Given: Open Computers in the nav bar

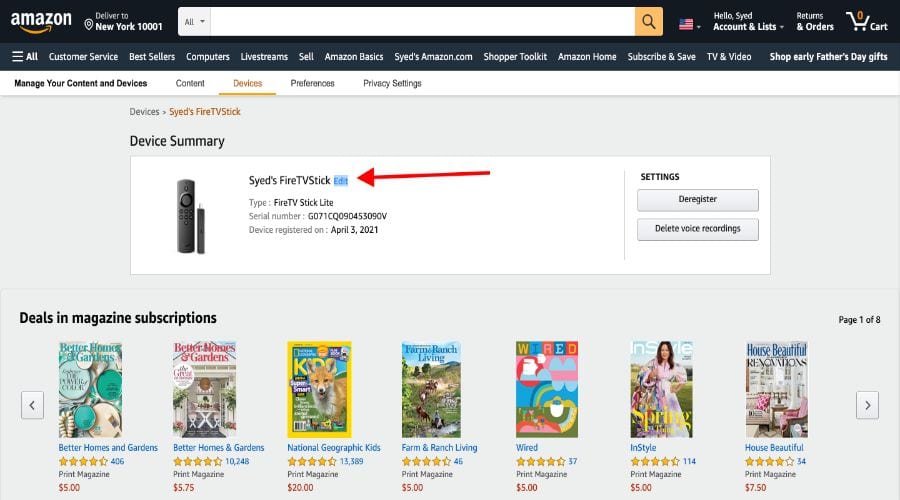Looking at the screenshot, I should 208,57.
